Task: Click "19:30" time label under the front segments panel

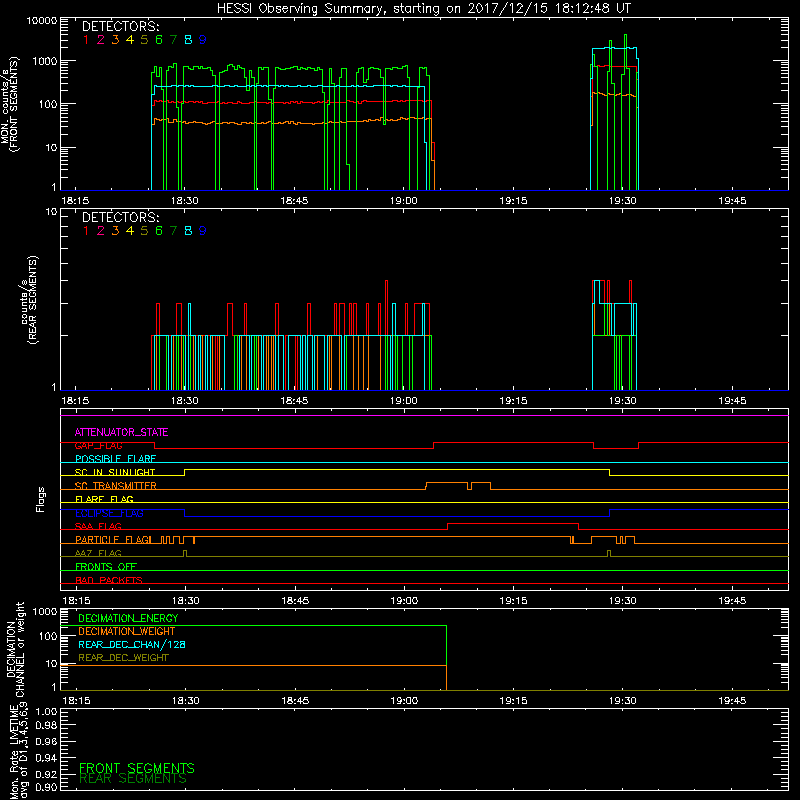Action: point(622,201)
